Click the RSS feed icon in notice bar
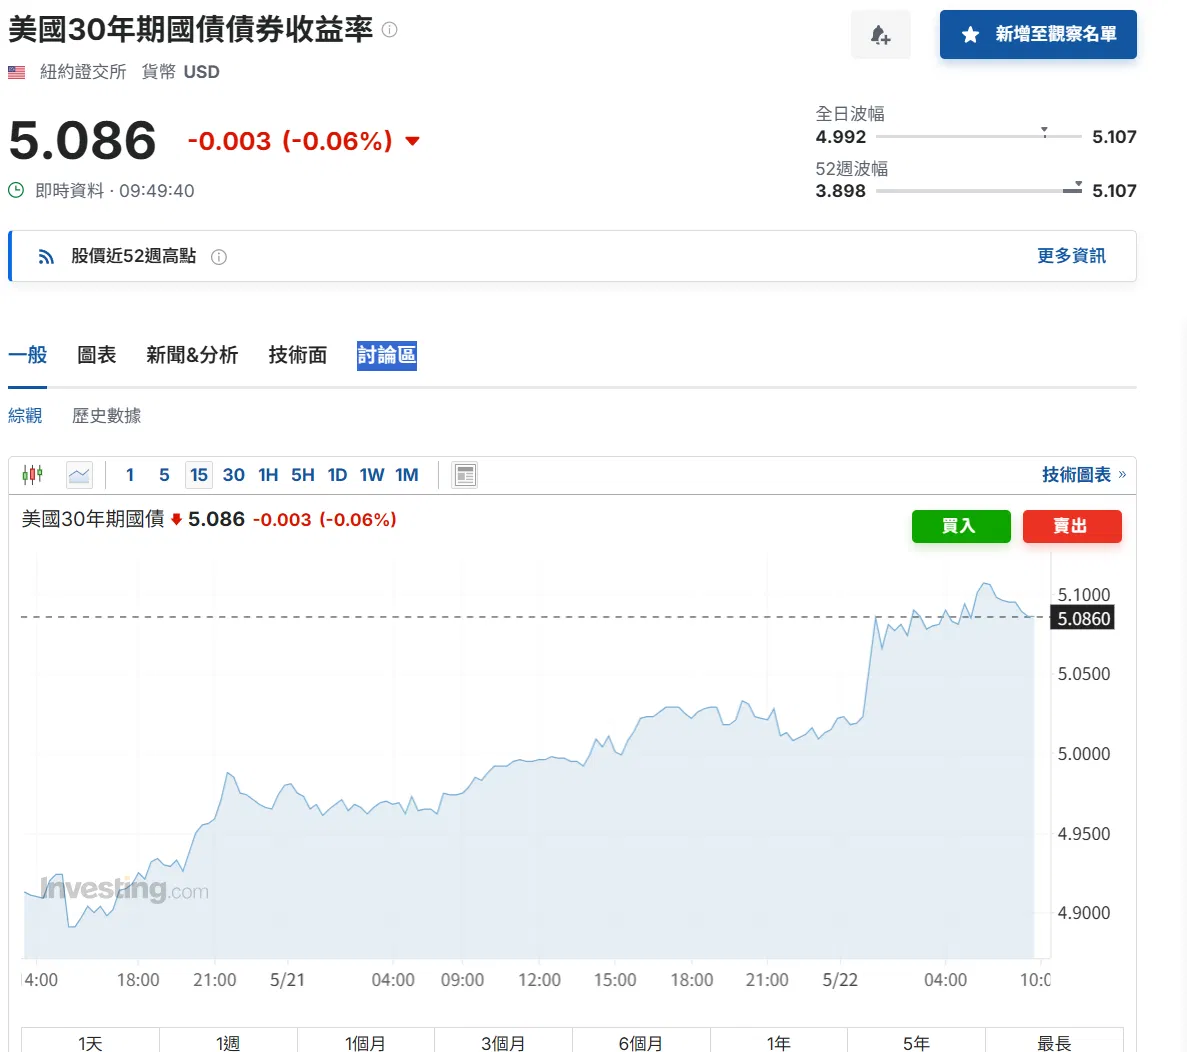The width and height of the screenshot is (1187, 1052). (46, 257)
